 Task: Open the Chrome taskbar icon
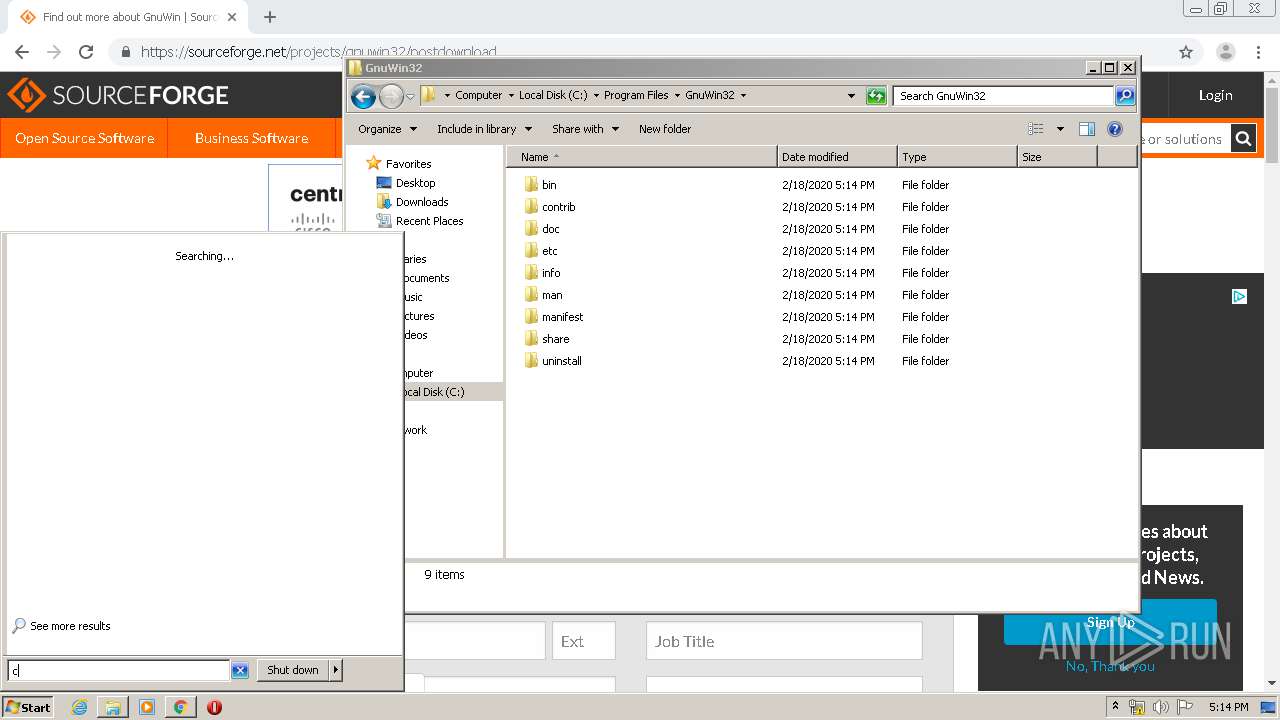180,707
